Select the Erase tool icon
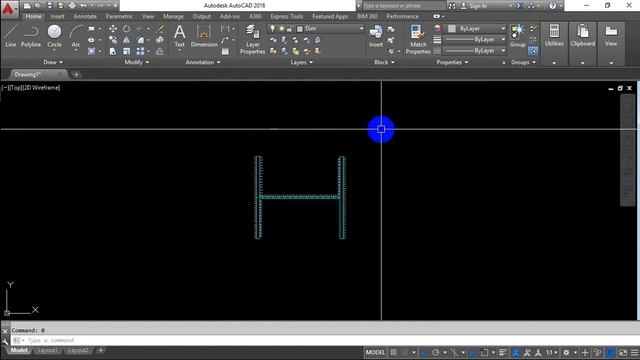 click(x=160, y=29)
